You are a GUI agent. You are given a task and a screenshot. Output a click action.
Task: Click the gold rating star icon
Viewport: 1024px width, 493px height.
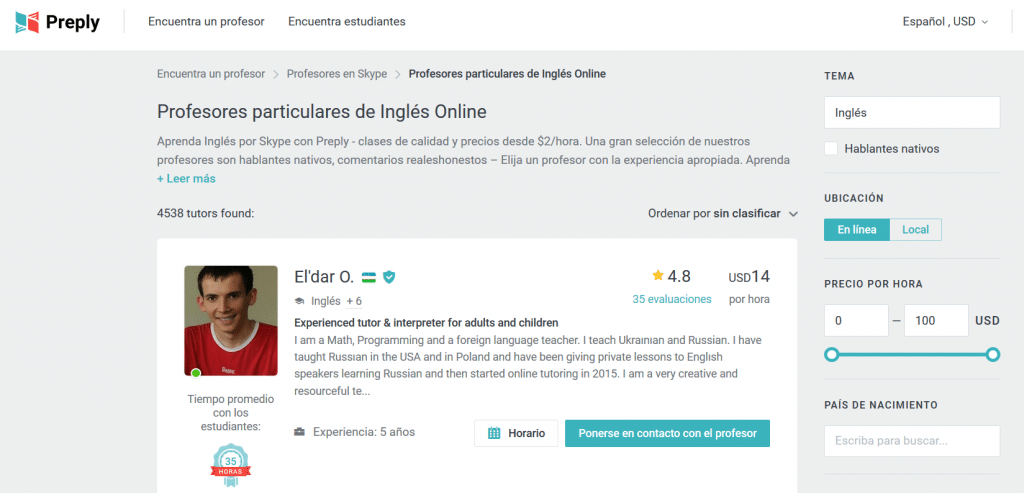(x=658, y=276)
